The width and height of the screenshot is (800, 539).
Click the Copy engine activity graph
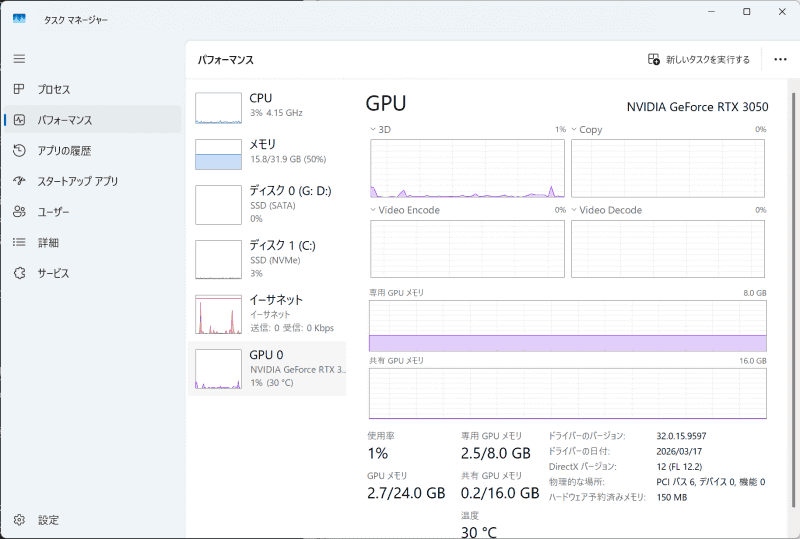(668, 168)
